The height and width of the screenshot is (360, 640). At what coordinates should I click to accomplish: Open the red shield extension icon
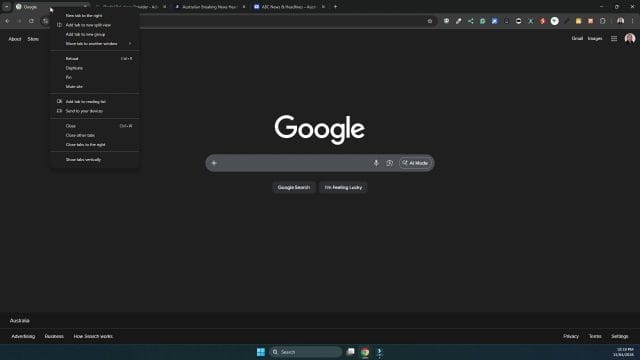tap(542, 21)
